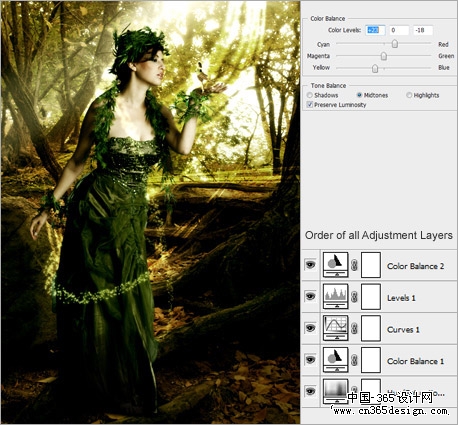Click the chain link icon on Color Balance 2
458x425 pixels.
[x=354, y=265]
